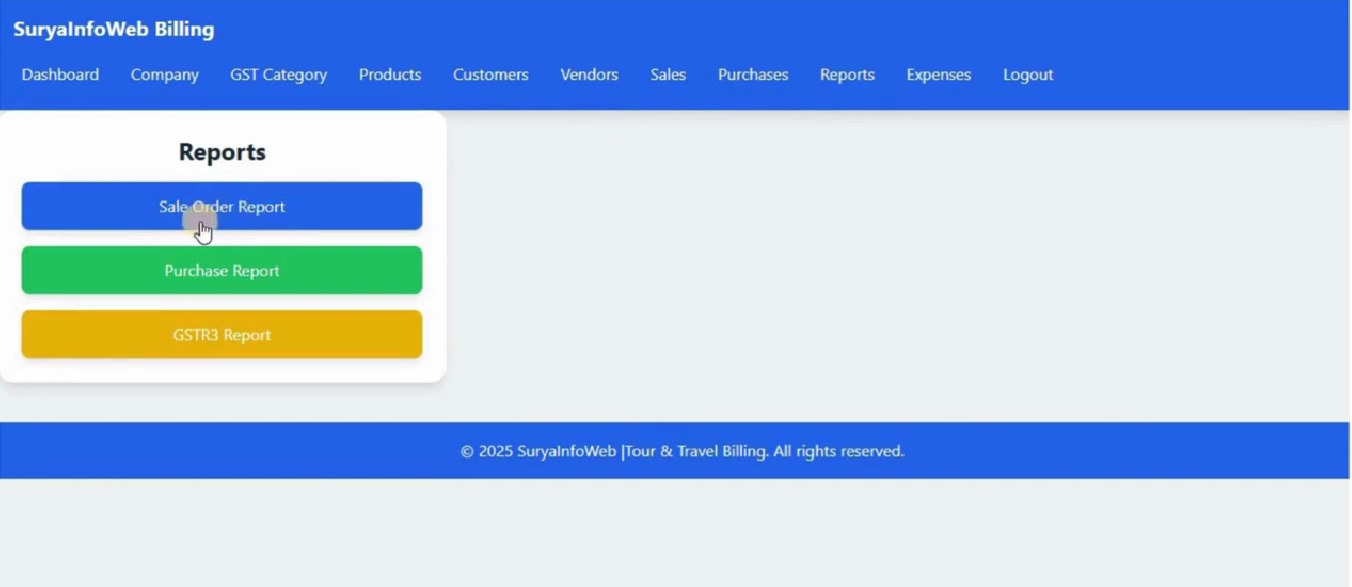The image size is (1352, 587).
Task: Logout of SuryaInfoWeb Billing
Action: [1027, 74]
